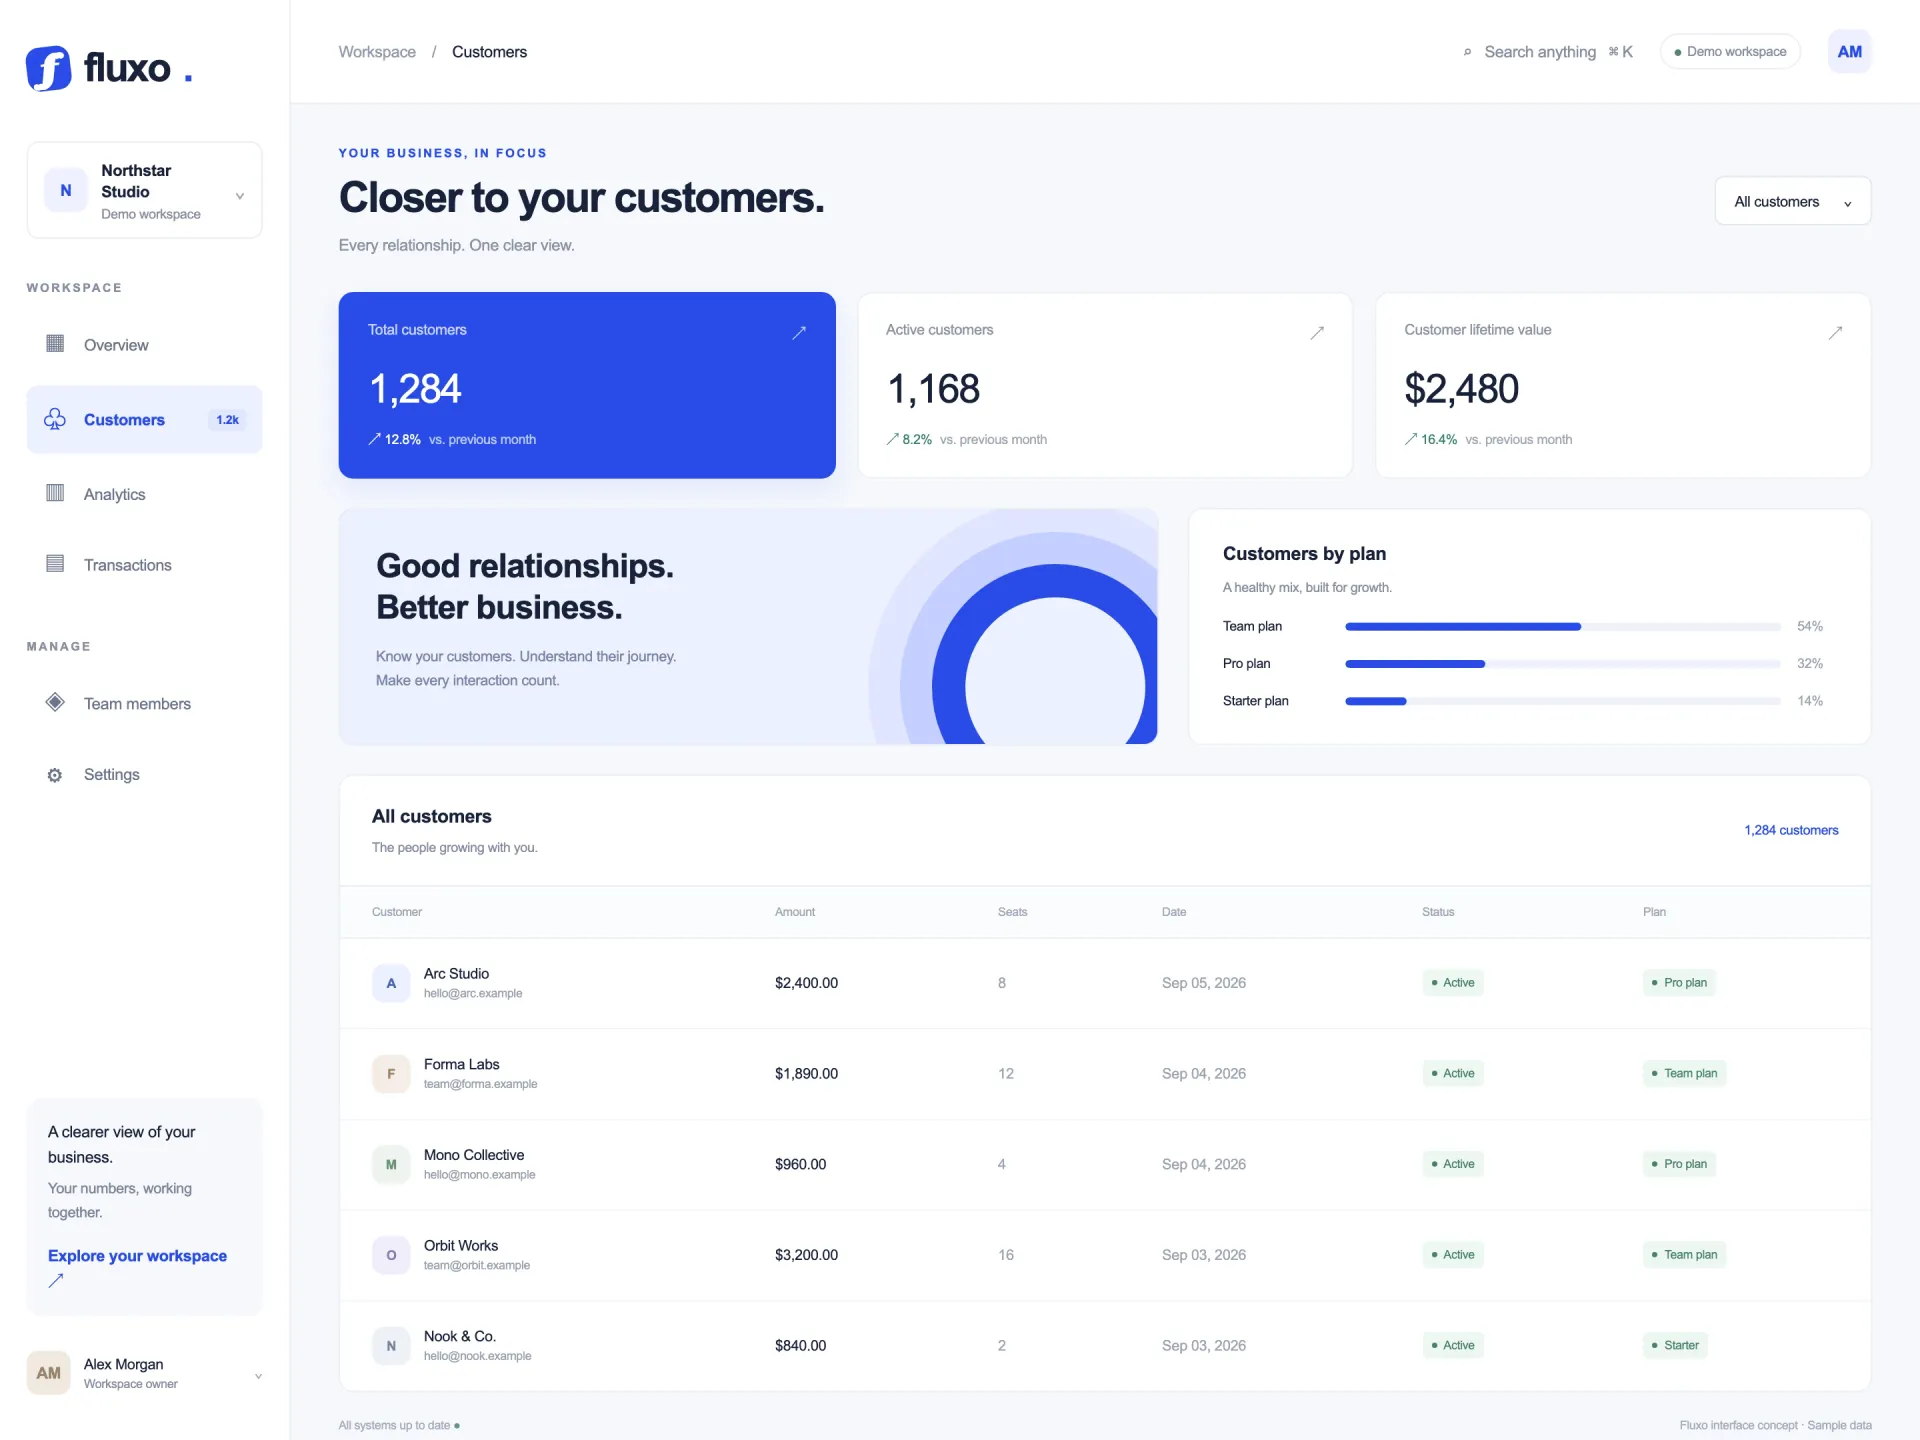Click the Active status badge for Arc Studio
The height and width of the screenshot is (1440, 1920).
click(1453, 983)
